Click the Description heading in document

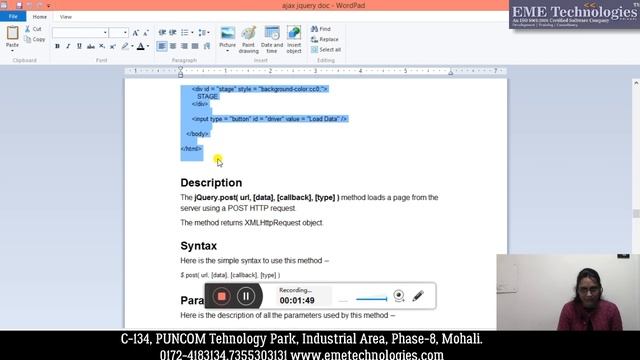[211, 183]
